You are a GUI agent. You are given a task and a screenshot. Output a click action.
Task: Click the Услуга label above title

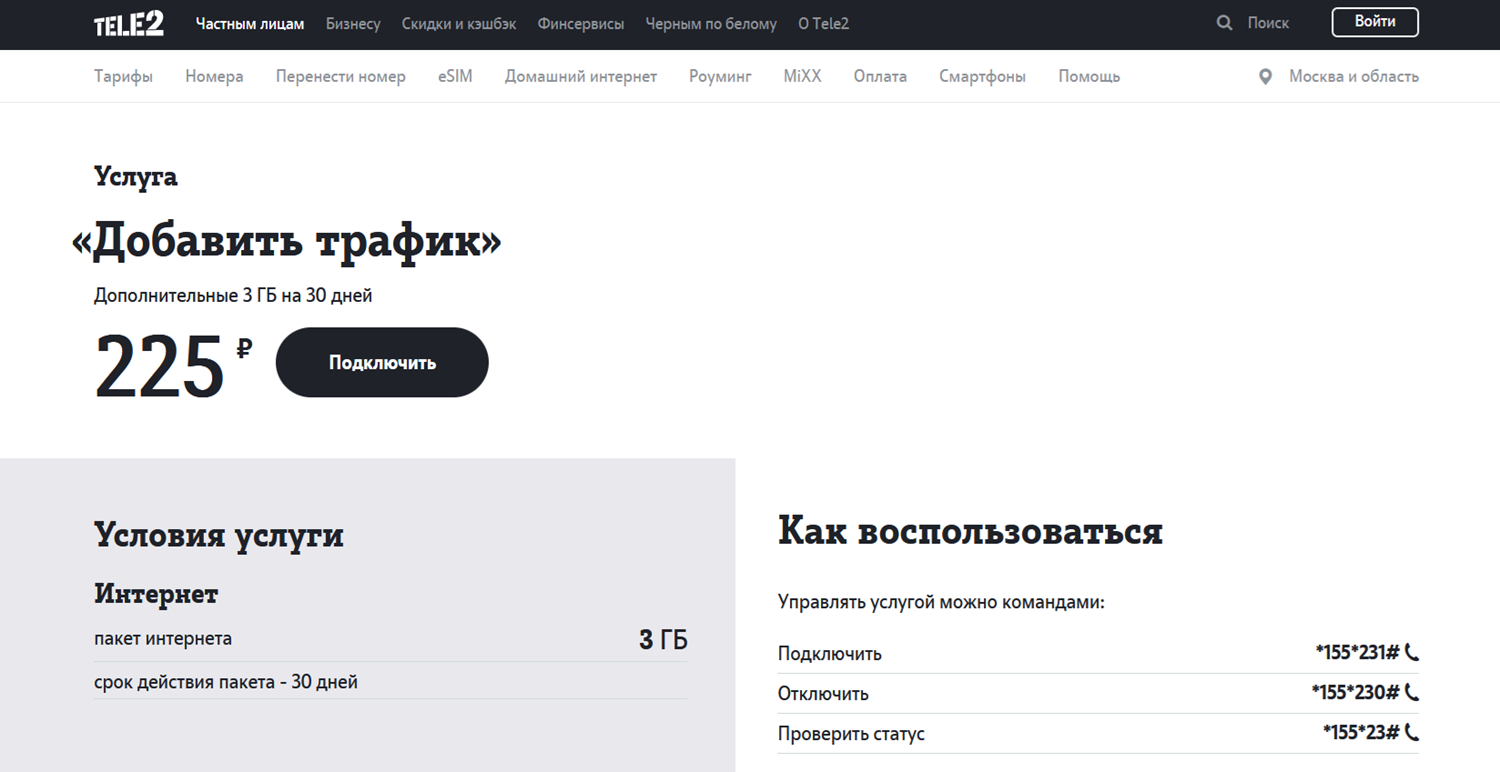(136, 177)
